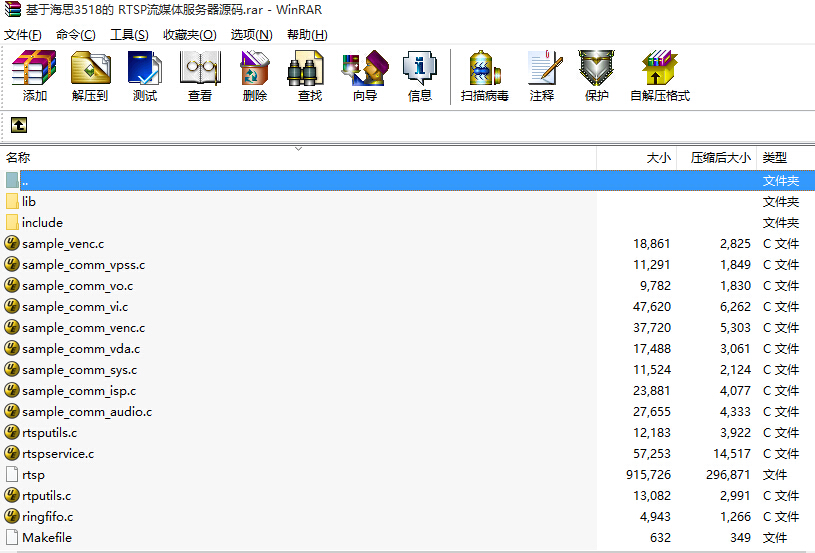
Task: Open the View (查看) toolbar icon
Action: tap(200, 68)
